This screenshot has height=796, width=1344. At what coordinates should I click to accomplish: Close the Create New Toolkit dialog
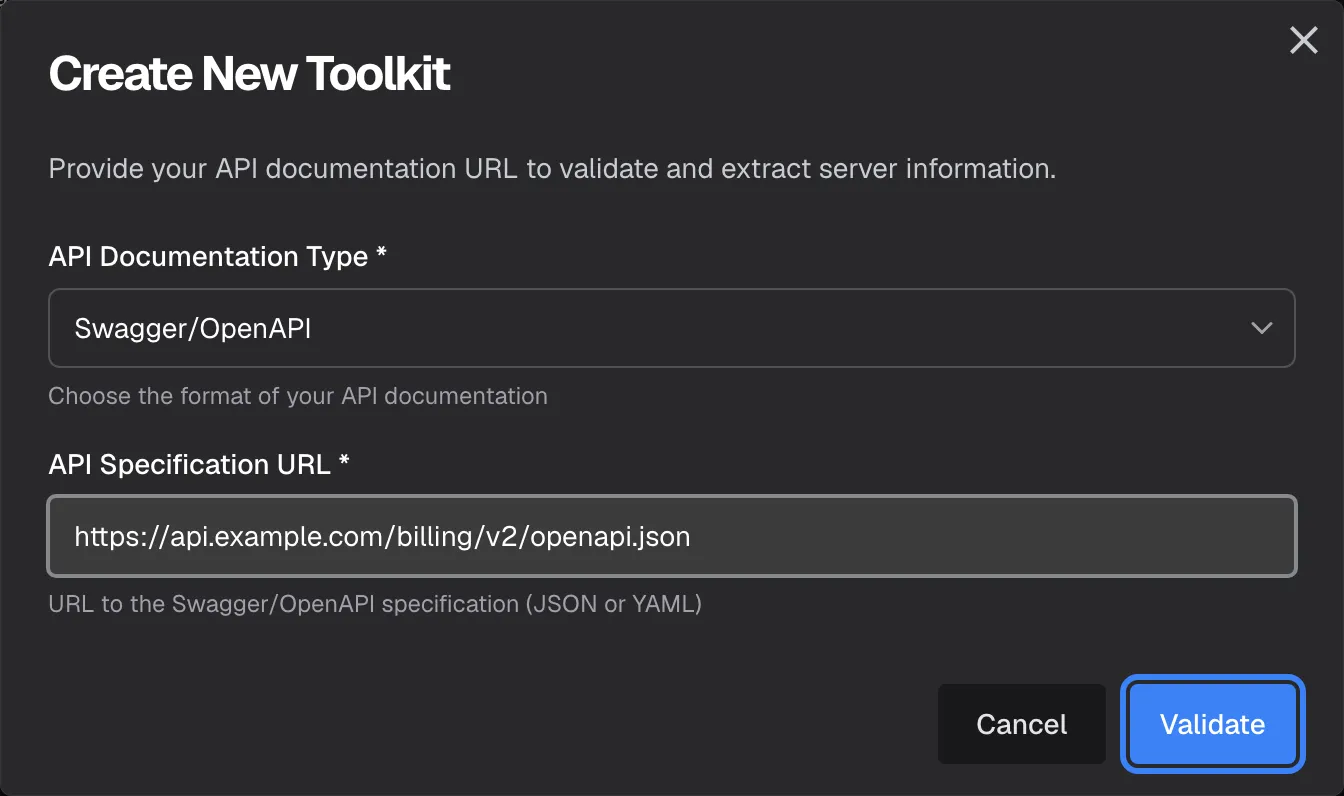tap(1303, 41)
